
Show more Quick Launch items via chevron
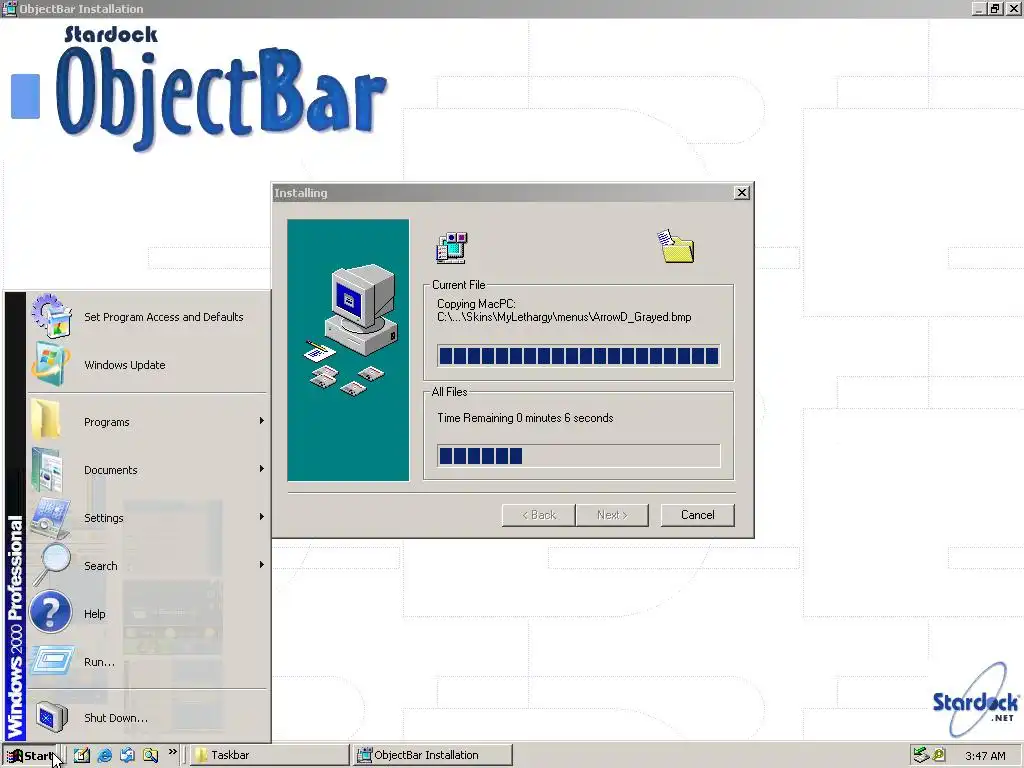click(172, 752)
